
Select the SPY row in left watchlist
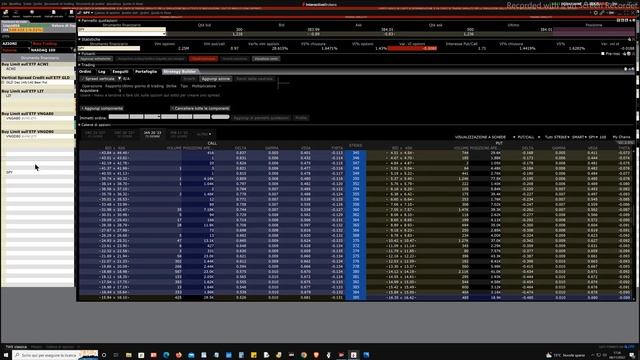tap(38, 173)
